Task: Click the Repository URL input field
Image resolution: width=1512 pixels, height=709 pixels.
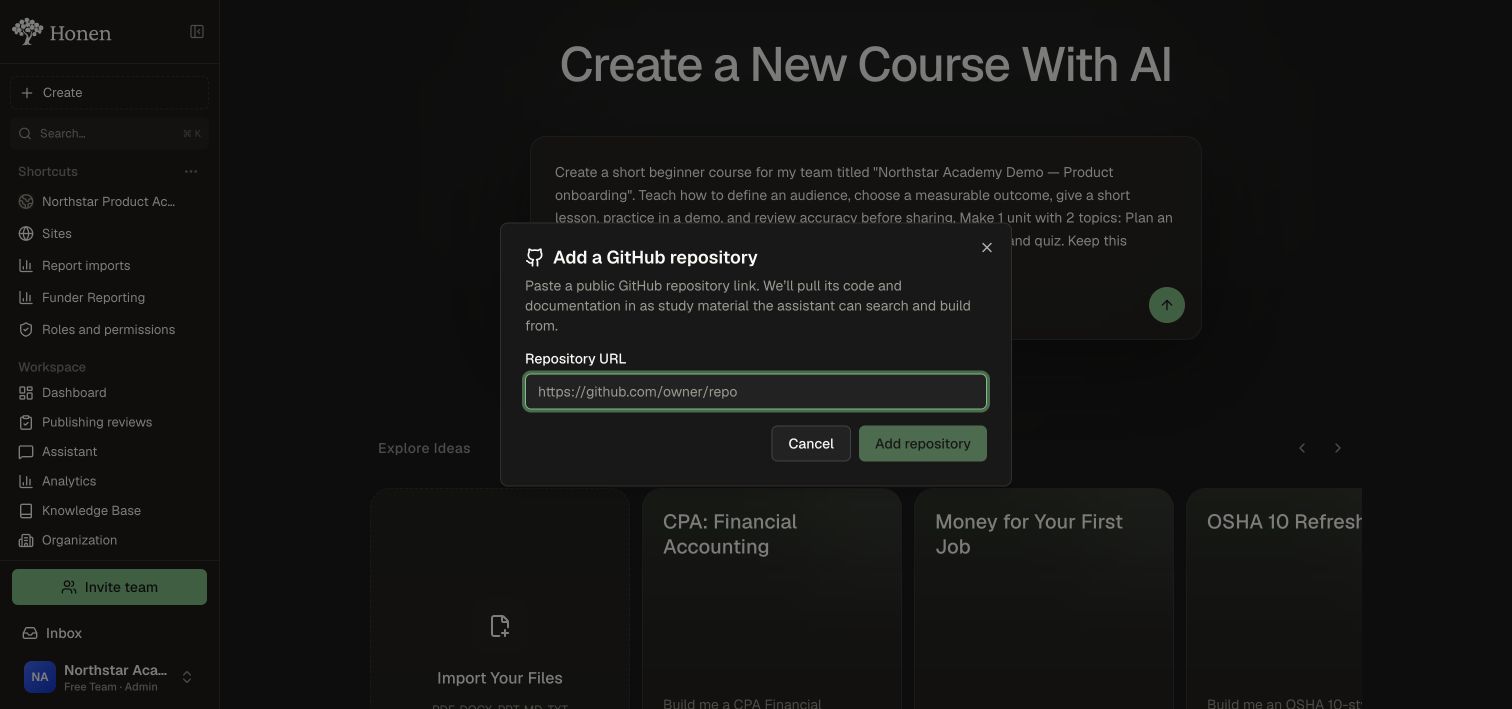Action: pyautogui.click(x=756, y=391)
